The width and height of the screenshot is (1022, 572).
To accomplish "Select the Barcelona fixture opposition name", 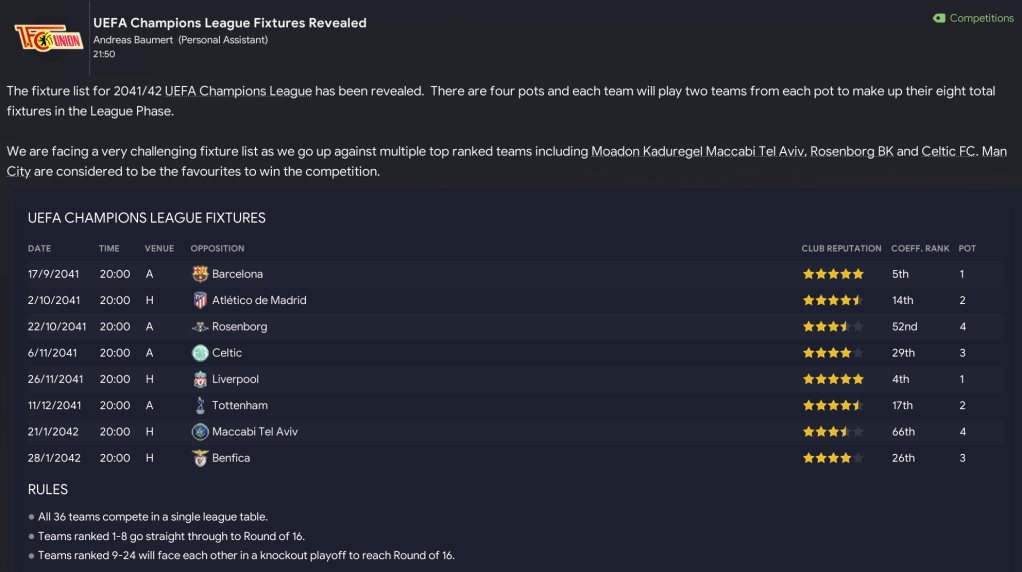I will [237, 274].
